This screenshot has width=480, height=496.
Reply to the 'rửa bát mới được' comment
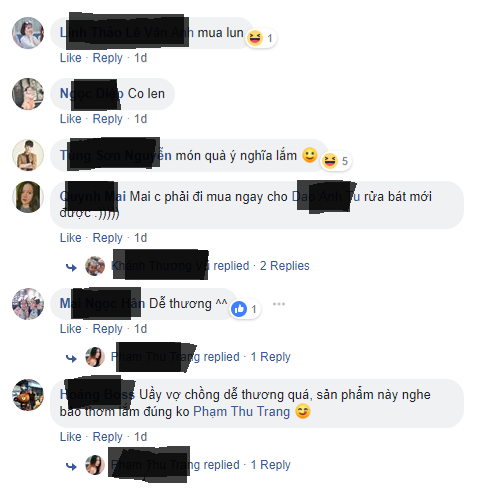[108, 238]
